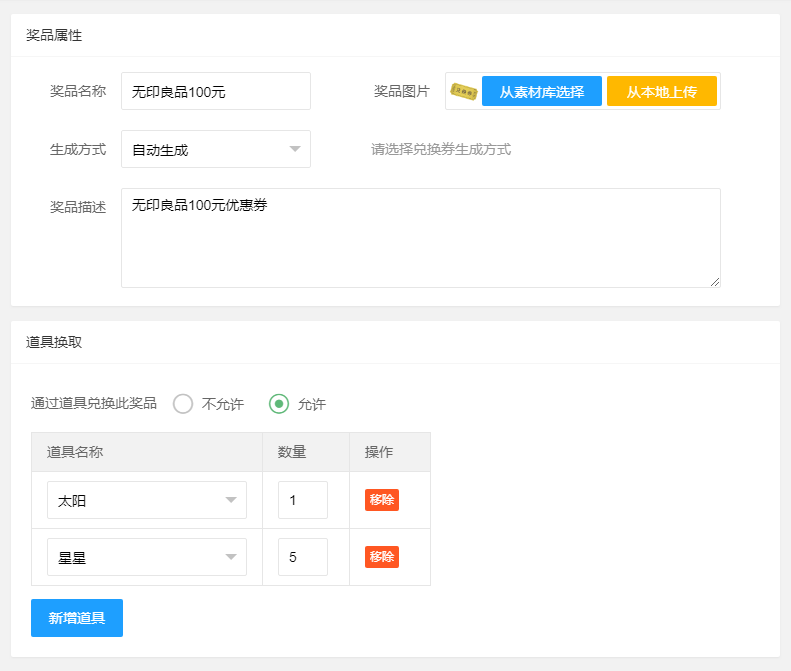Click the 奖品描述 label
Viewport: 791px width, 671px height.
point(78,207)
